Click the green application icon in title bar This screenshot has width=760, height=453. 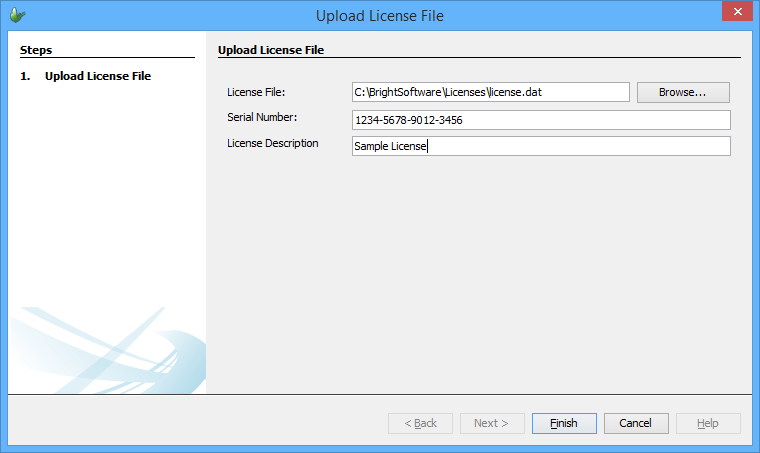click(17, 15)
